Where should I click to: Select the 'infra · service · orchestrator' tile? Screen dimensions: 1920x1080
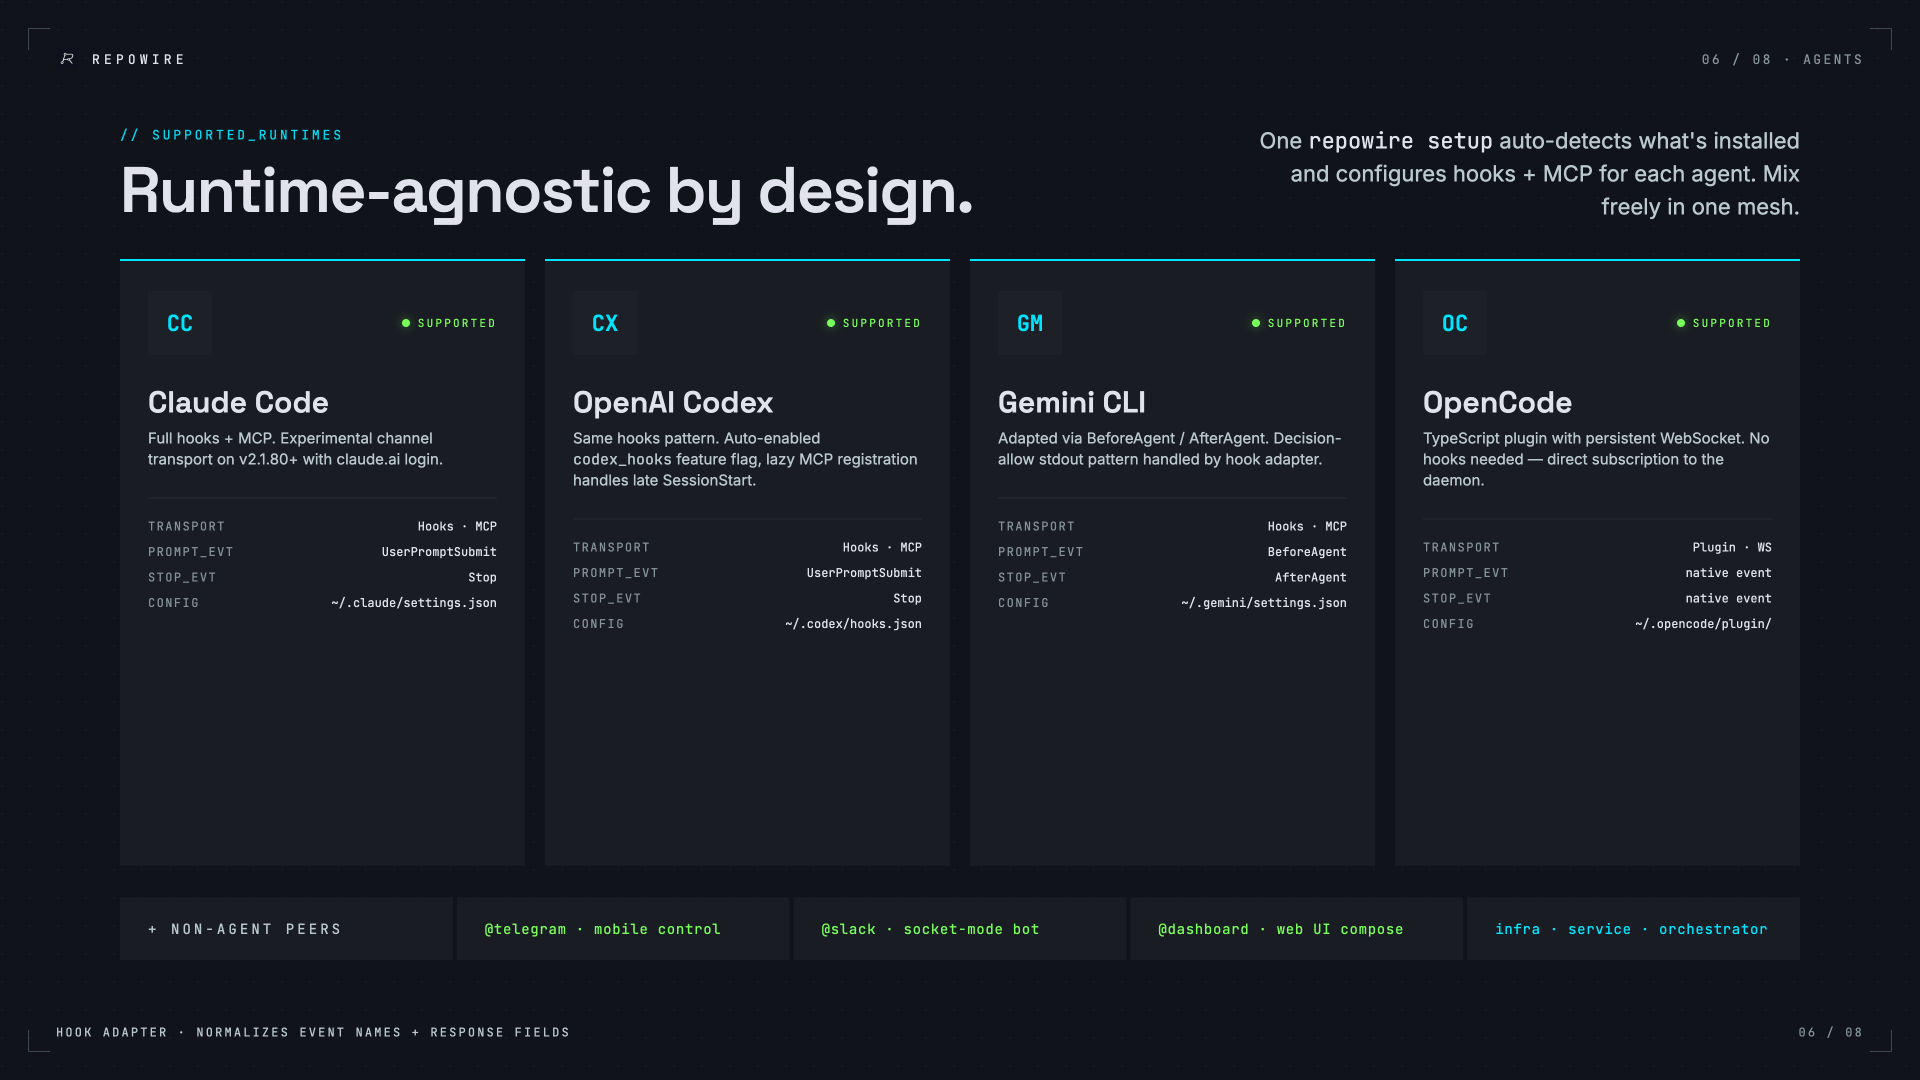coord(1633,929)
